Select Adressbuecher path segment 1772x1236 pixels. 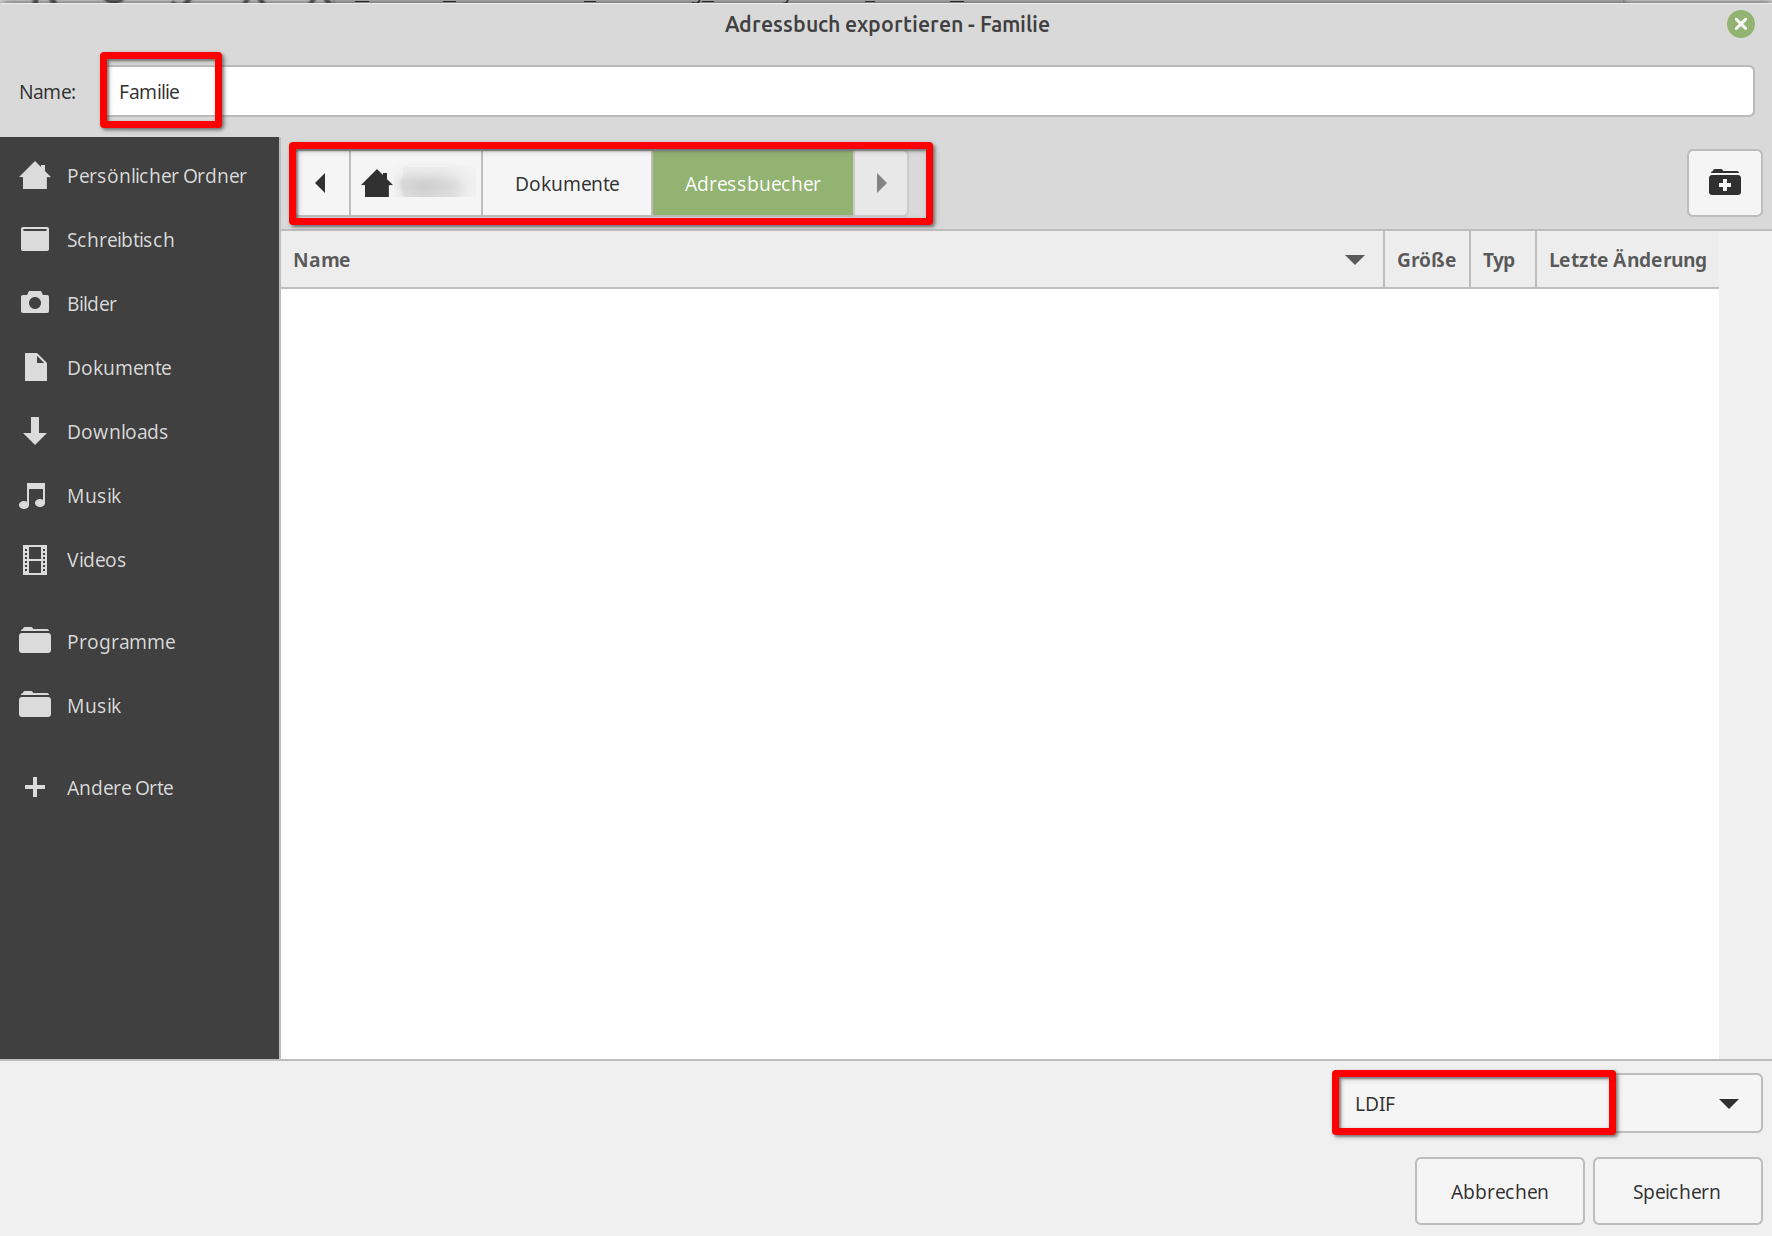pos(752,184)
